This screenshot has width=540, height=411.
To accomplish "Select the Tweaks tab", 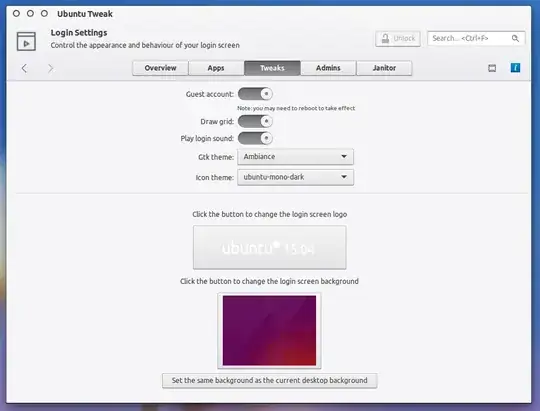I will pos(272,68).
